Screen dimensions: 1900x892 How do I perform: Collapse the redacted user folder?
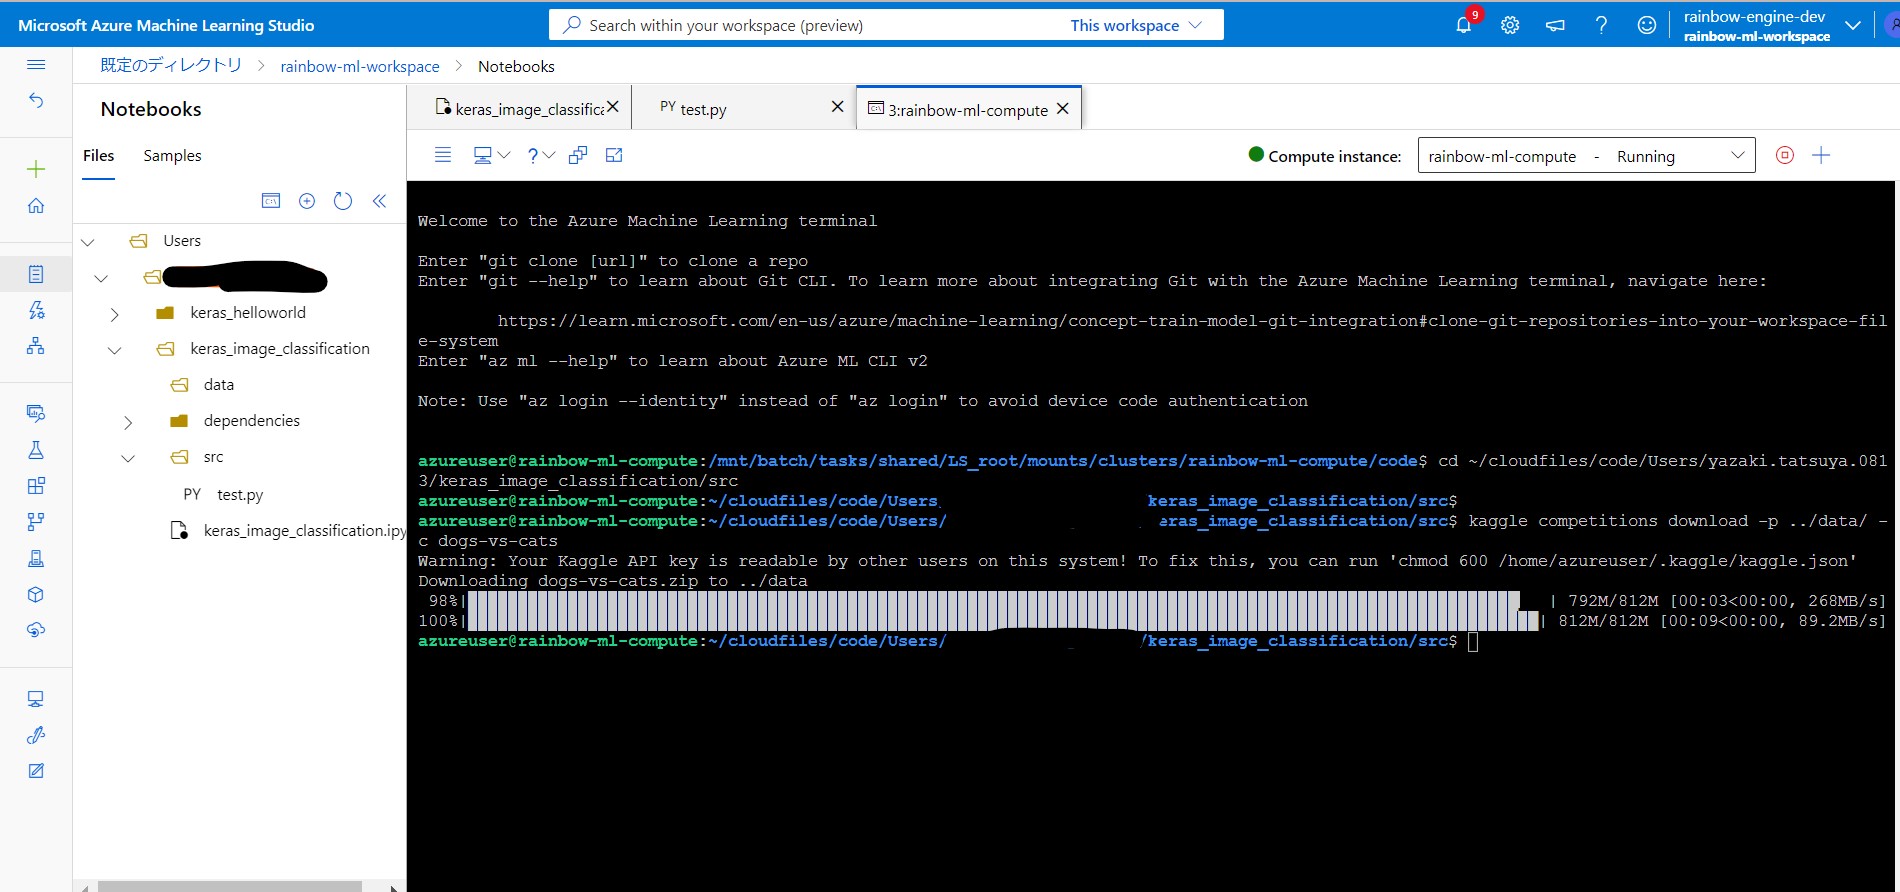pos(101,278)
